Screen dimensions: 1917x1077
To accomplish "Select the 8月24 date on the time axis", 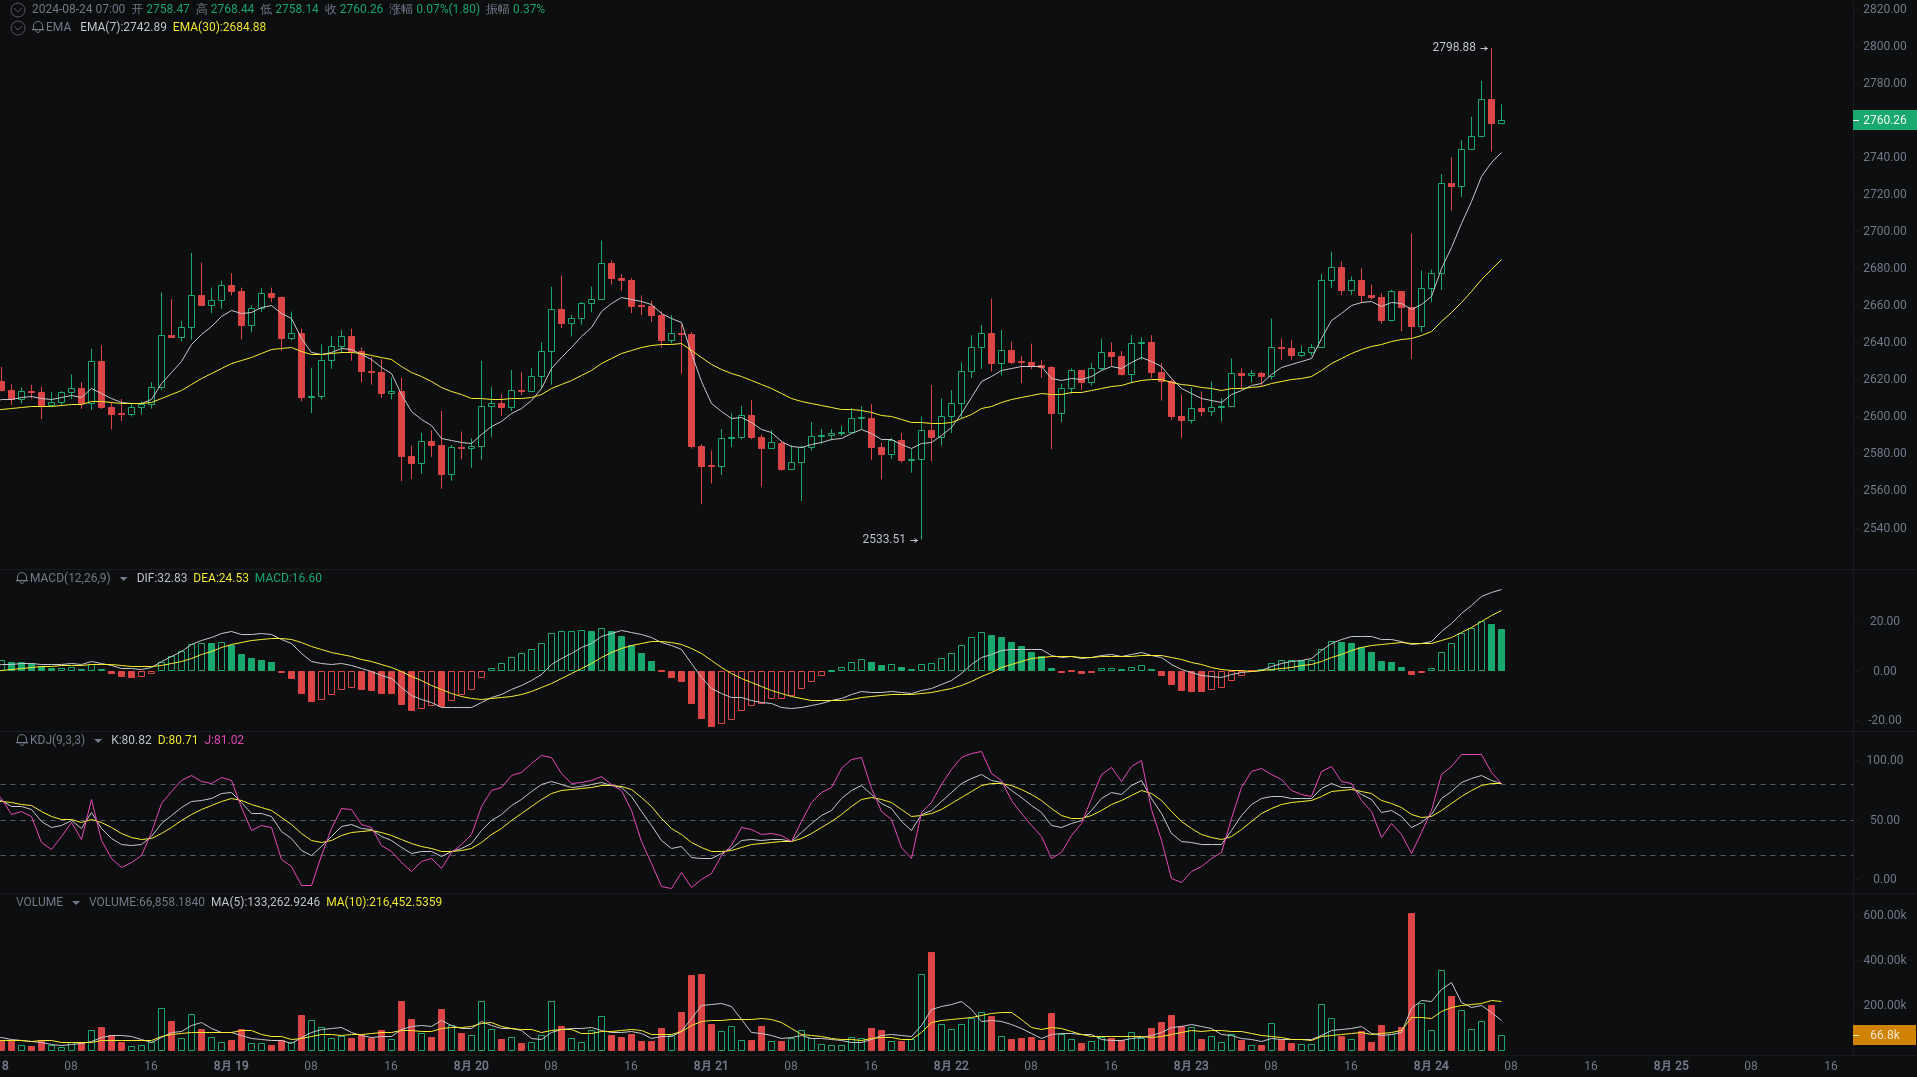I will [1430, 1066].
